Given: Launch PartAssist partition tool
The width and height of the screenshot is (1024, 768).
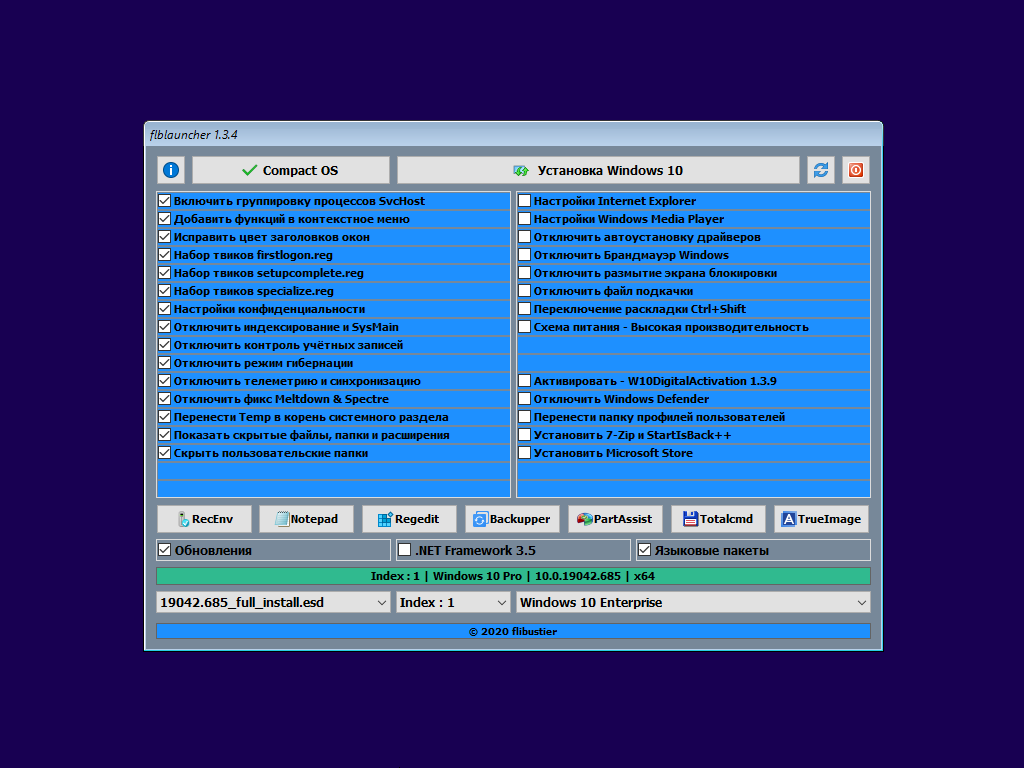Looking at the screenshot, I should tap(615, 518).
